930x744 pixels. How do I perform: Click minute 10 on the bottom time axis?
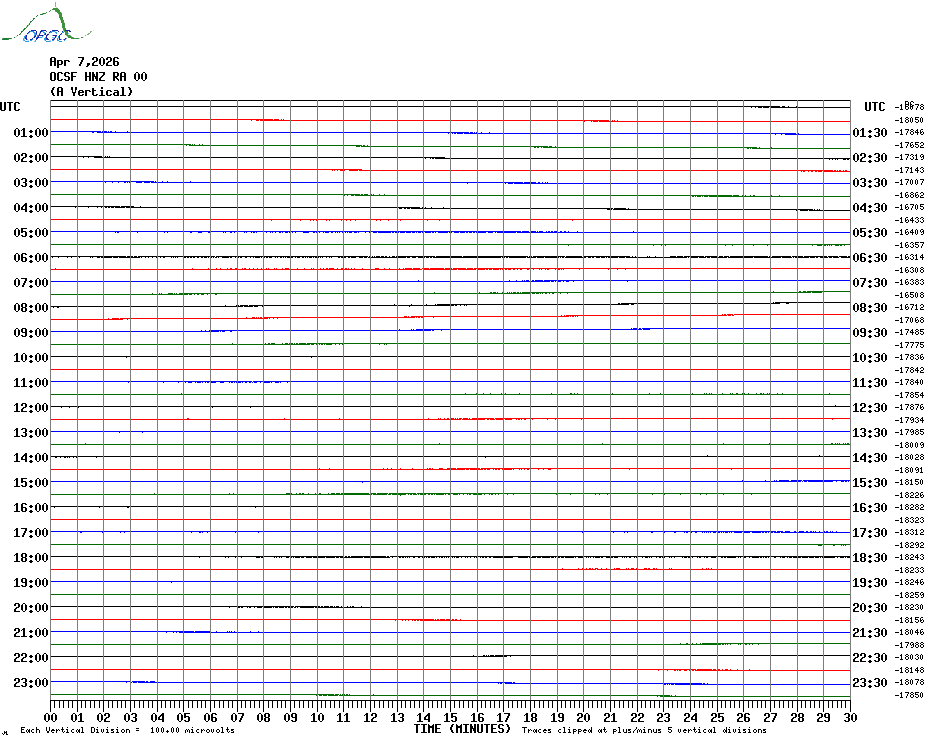pos(317,718)
